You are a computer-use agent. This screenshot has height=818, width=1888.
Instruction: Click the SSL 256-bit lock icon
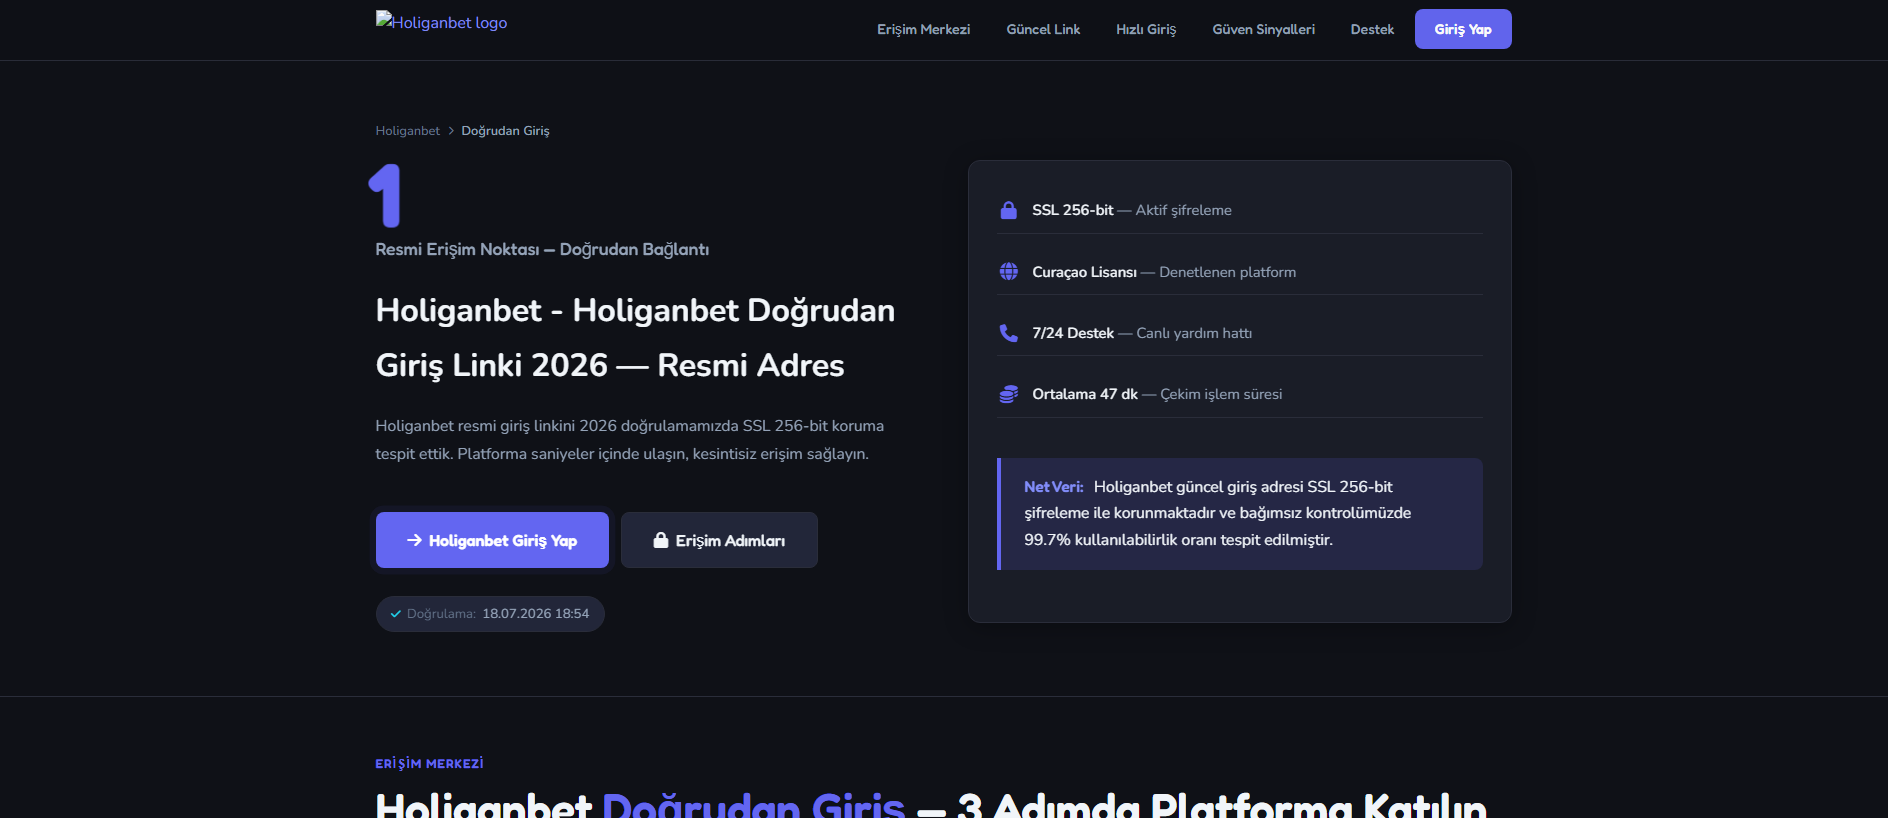pyautogui.click(x=1008, y=210)
